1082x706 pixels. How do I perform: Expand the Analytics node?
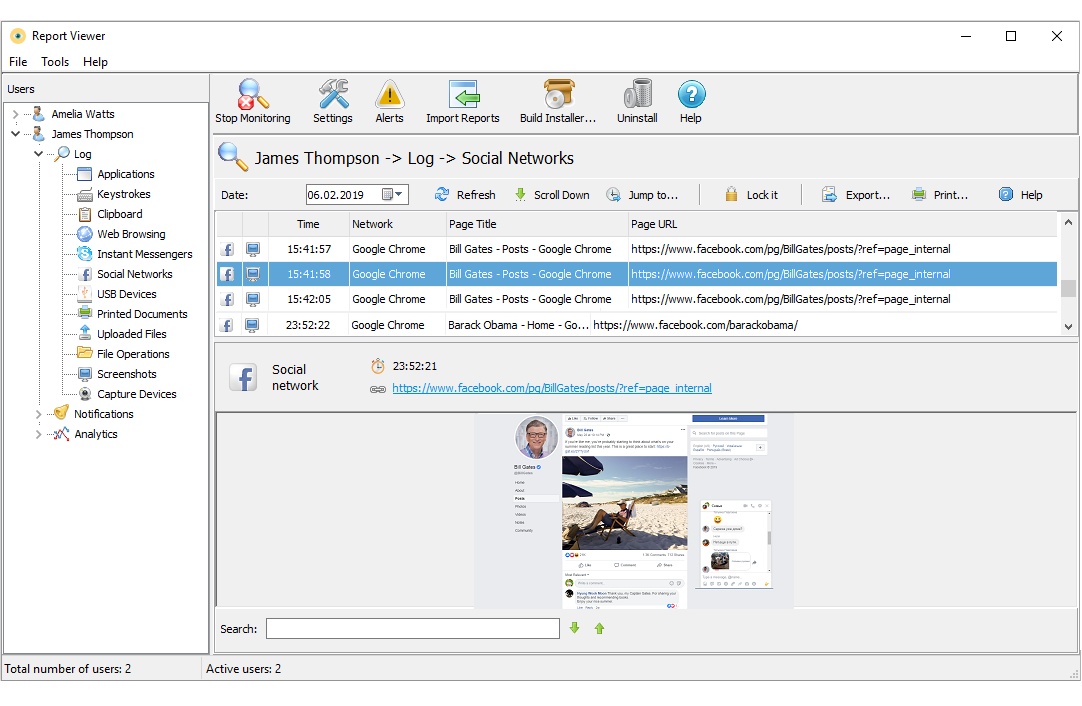point(39,434)
